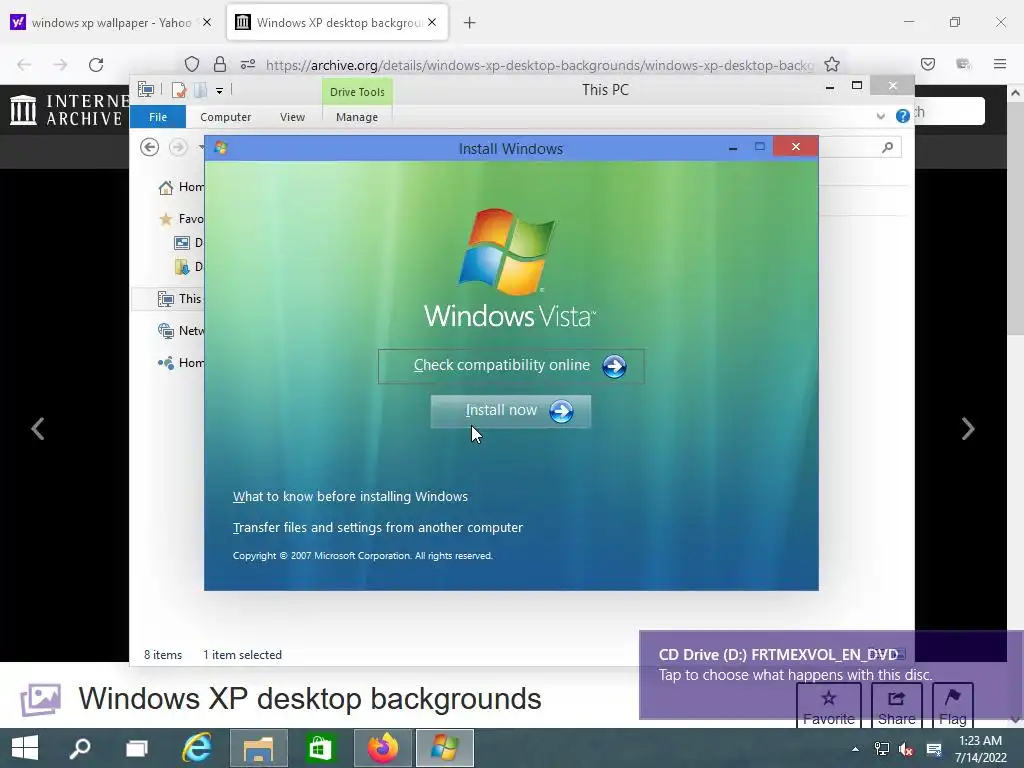
Task: Click the muted volume tray icon
Action: 906,749
